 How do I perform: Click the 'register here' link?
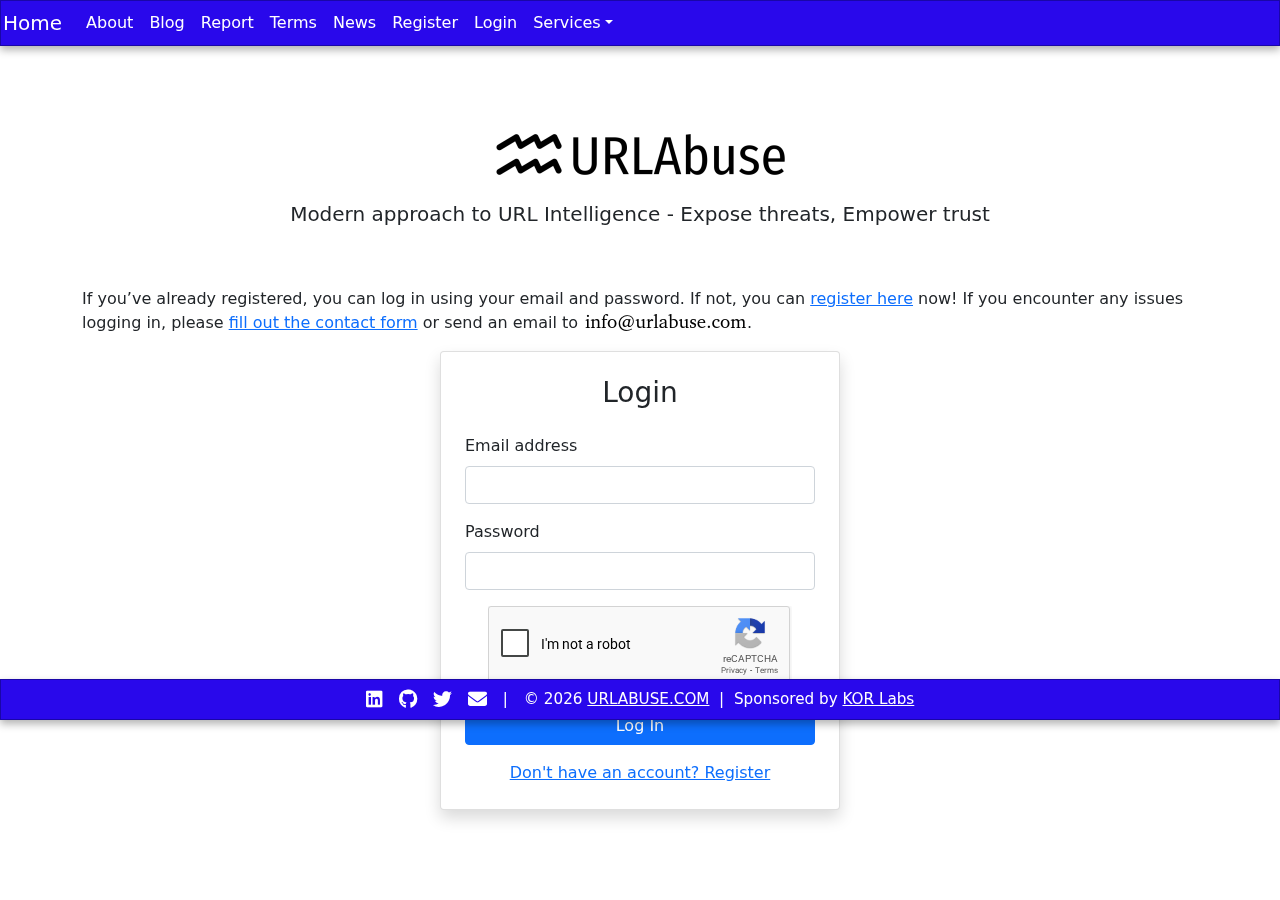tap(861, 299)
